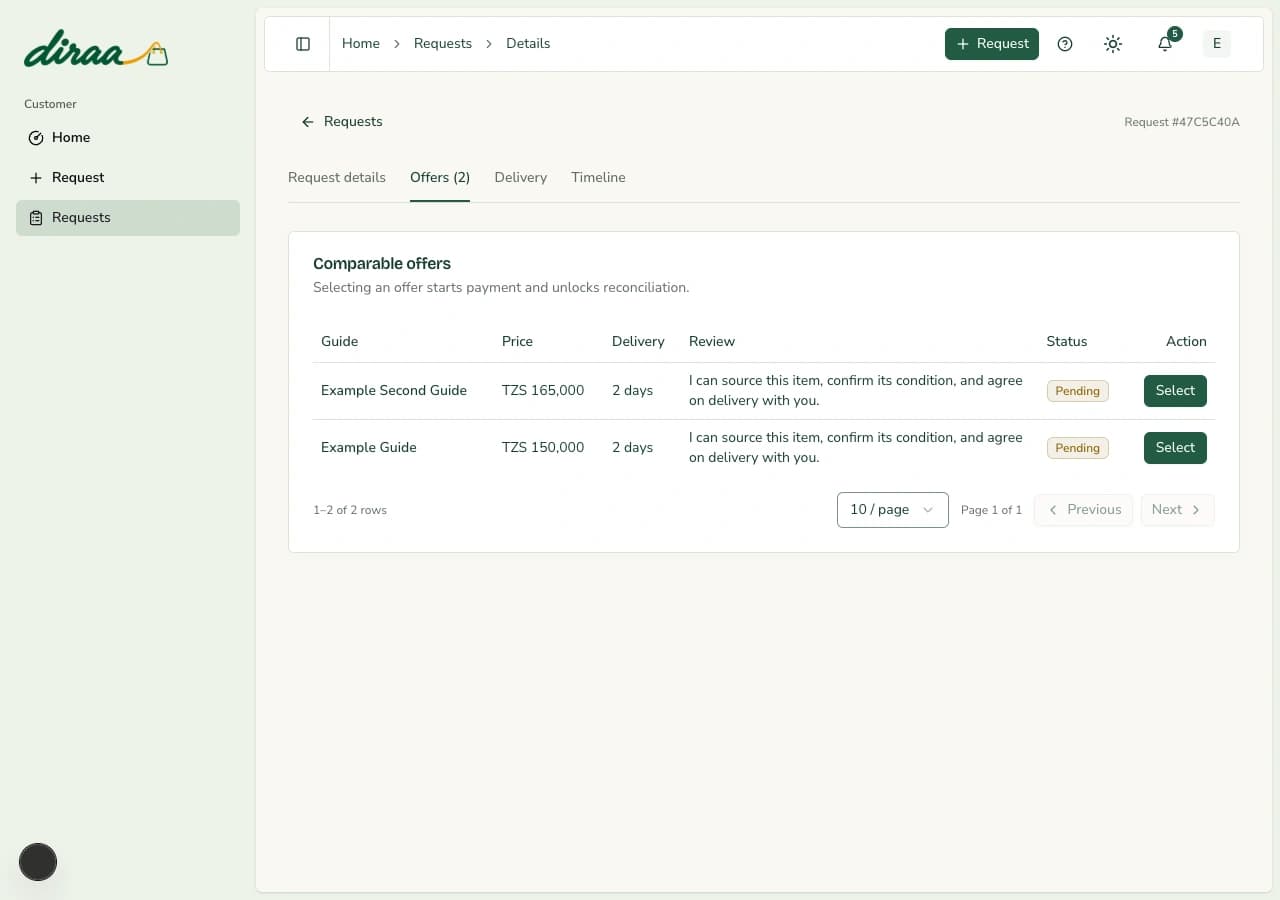Go to Home in the sidebar

click(128, 138)
